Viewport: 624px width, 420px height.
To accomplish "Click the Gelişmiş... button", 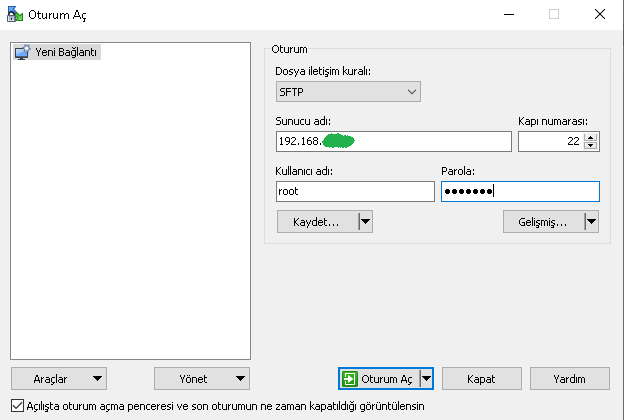I will pyautogui.click(x=544, y=222).
